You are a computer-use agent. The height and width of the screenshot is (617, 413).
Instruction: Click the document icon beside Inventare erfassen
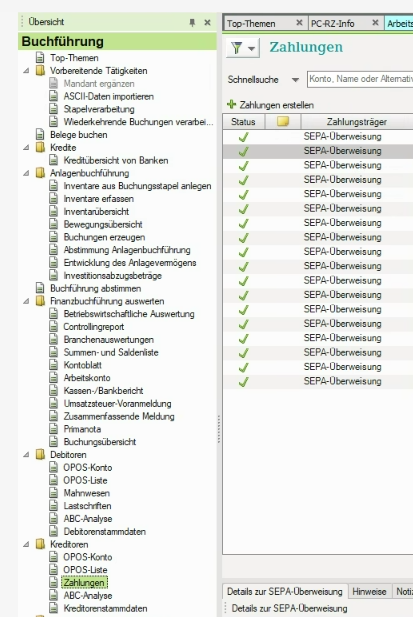(x=53, y=199)
